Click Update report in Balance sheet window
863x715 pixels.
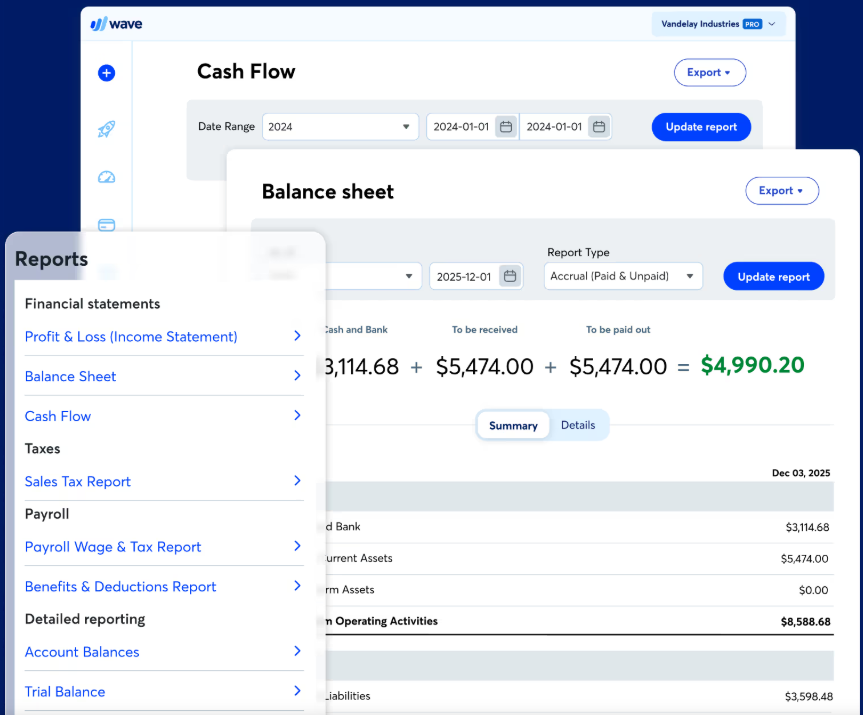coord(773,276)
